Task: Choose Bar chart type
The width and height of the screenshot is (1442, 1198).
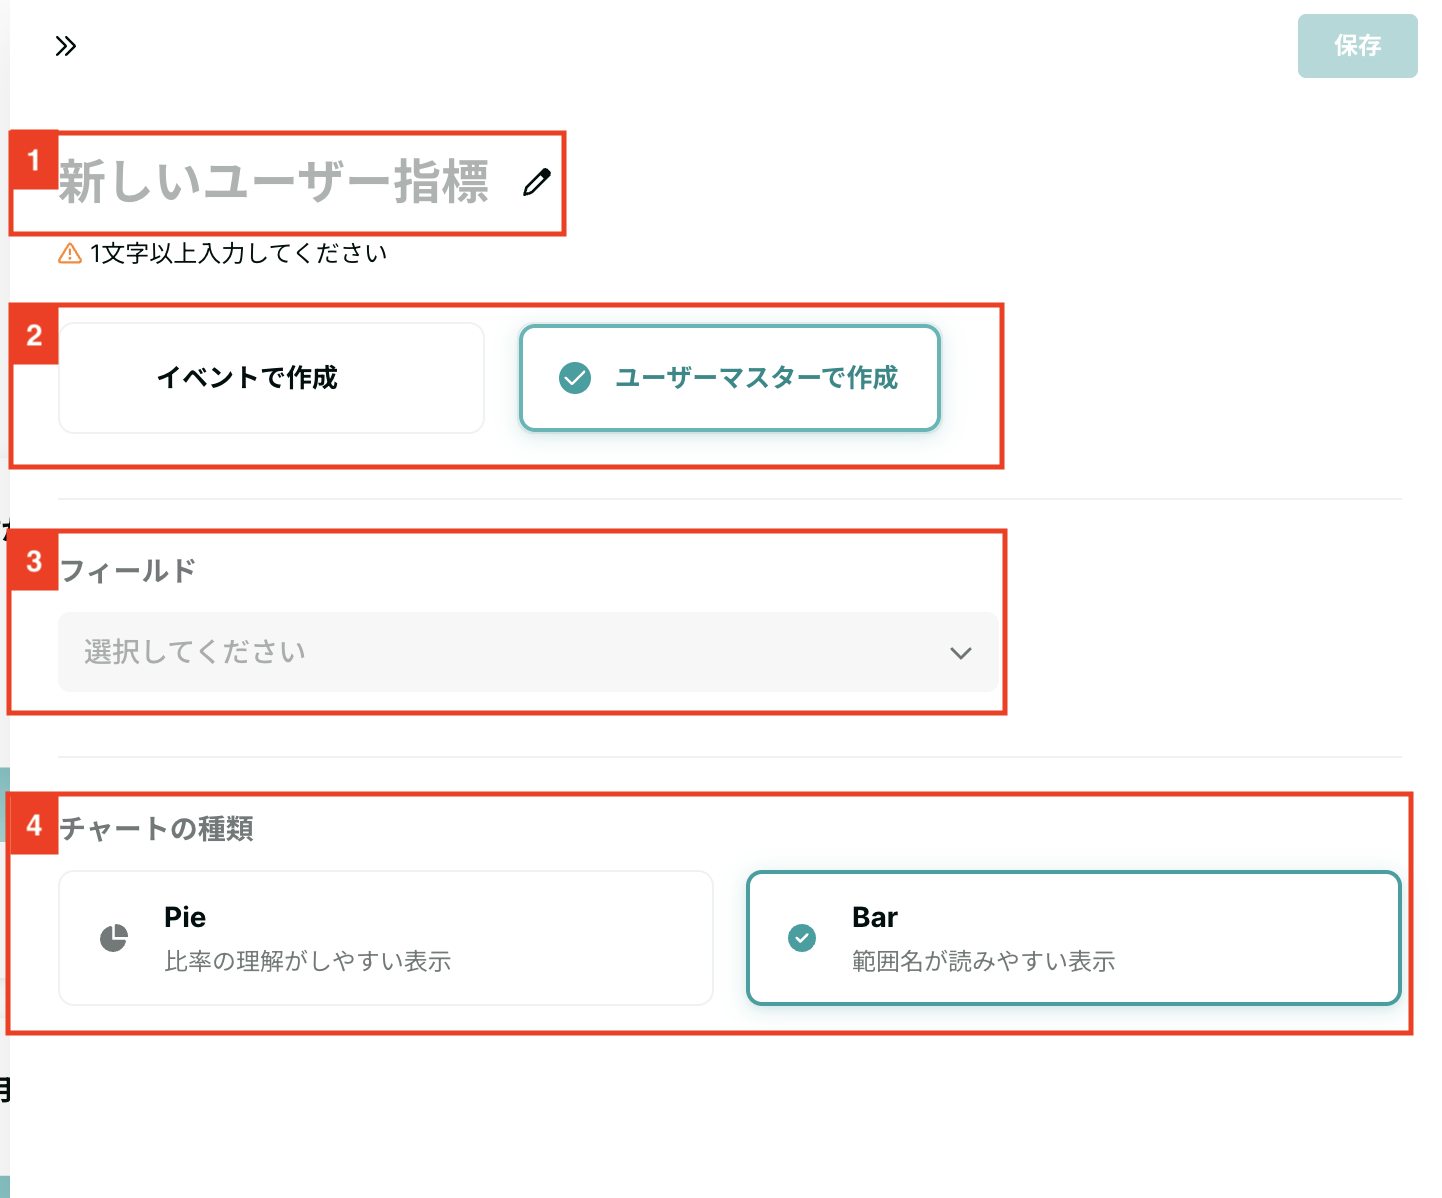Action: (x=1074, y=938)
